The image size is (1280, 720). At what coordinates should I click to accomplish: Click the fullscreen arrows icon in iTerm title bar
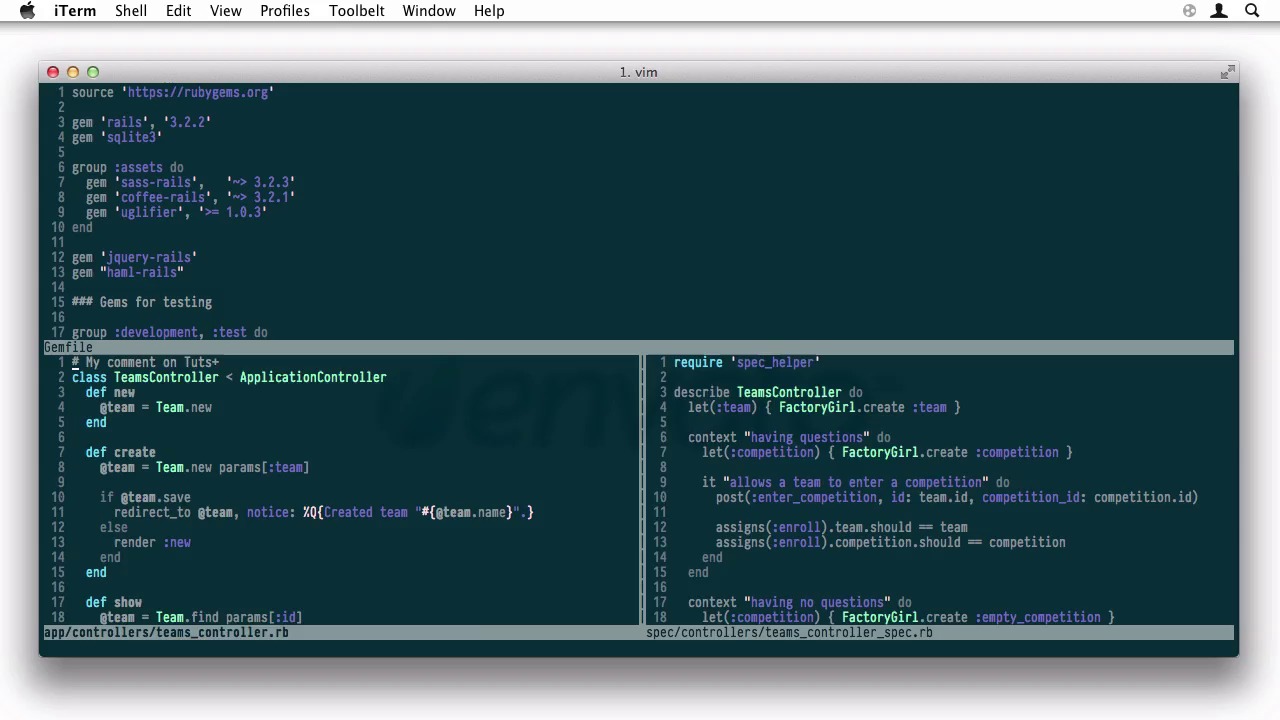coord(1227,72)
